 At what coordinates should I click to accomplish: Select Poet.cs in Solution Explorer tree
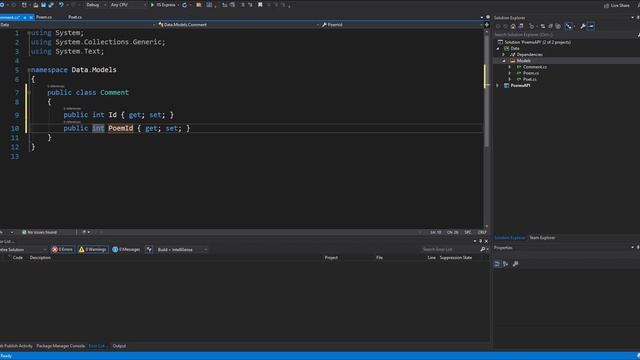(x=530, y=79)
